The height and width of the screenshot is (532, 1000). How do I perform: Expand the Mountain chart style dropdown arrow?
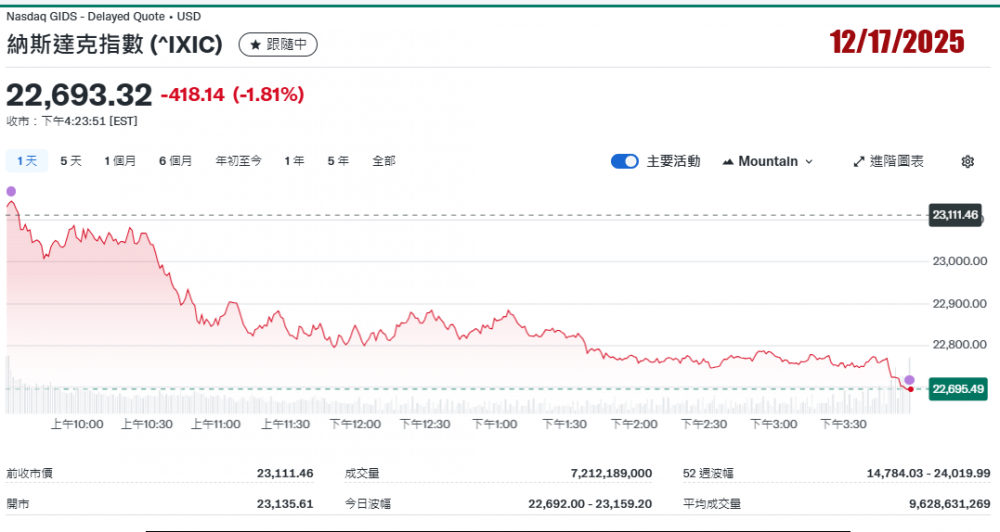click(809, 161)
